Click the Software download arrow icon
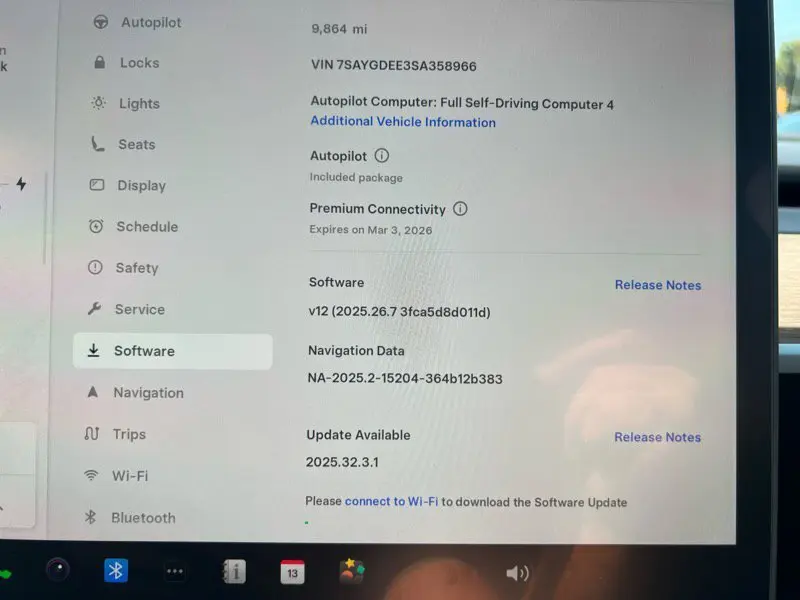Screen dimensions: 800x600 [93, 350]
